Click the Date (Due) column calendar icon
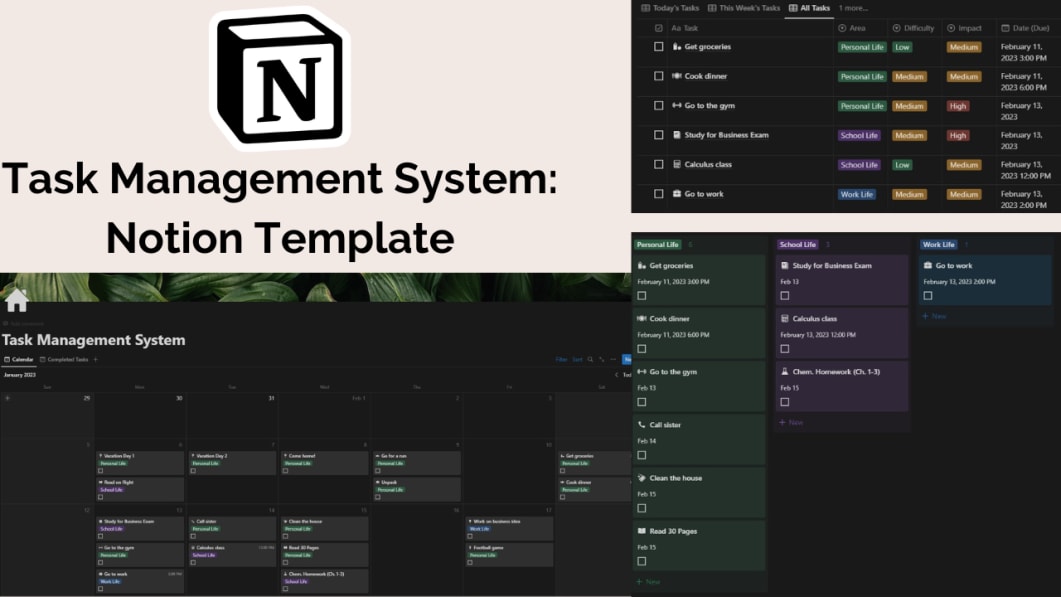This screenshot has height=597, width=1061. click(1004, 28)
